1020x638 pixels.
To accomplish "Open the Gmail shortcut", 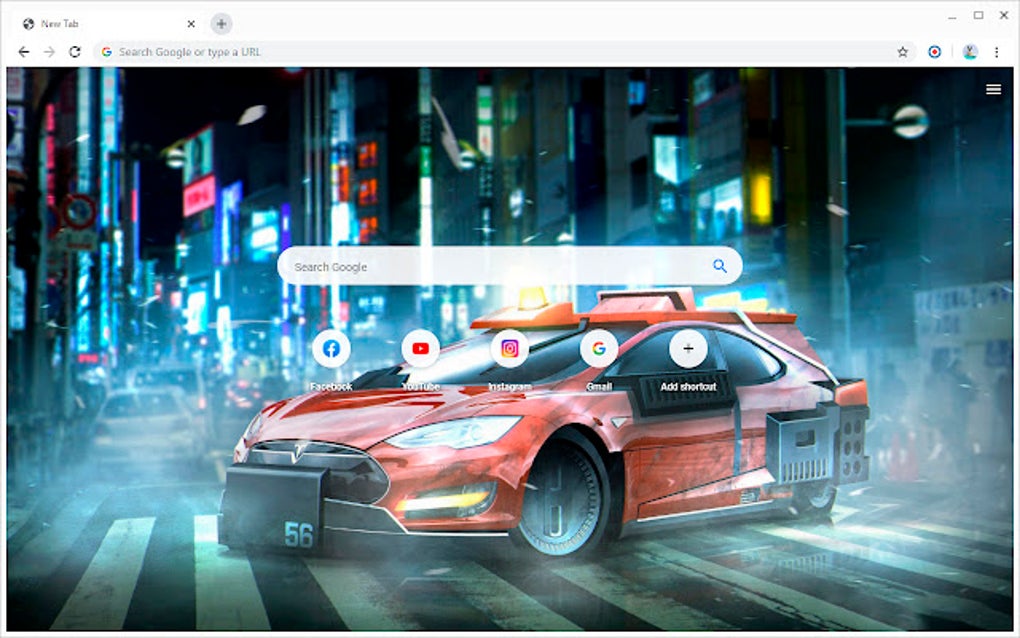I will pyautogui.click(x=598, y=349).
